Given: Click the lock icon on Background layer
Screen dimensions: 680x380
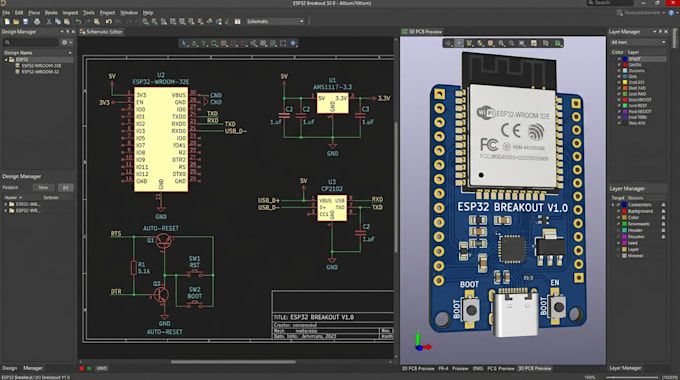Looking at the screenshot, I should (x=663, y=211).
